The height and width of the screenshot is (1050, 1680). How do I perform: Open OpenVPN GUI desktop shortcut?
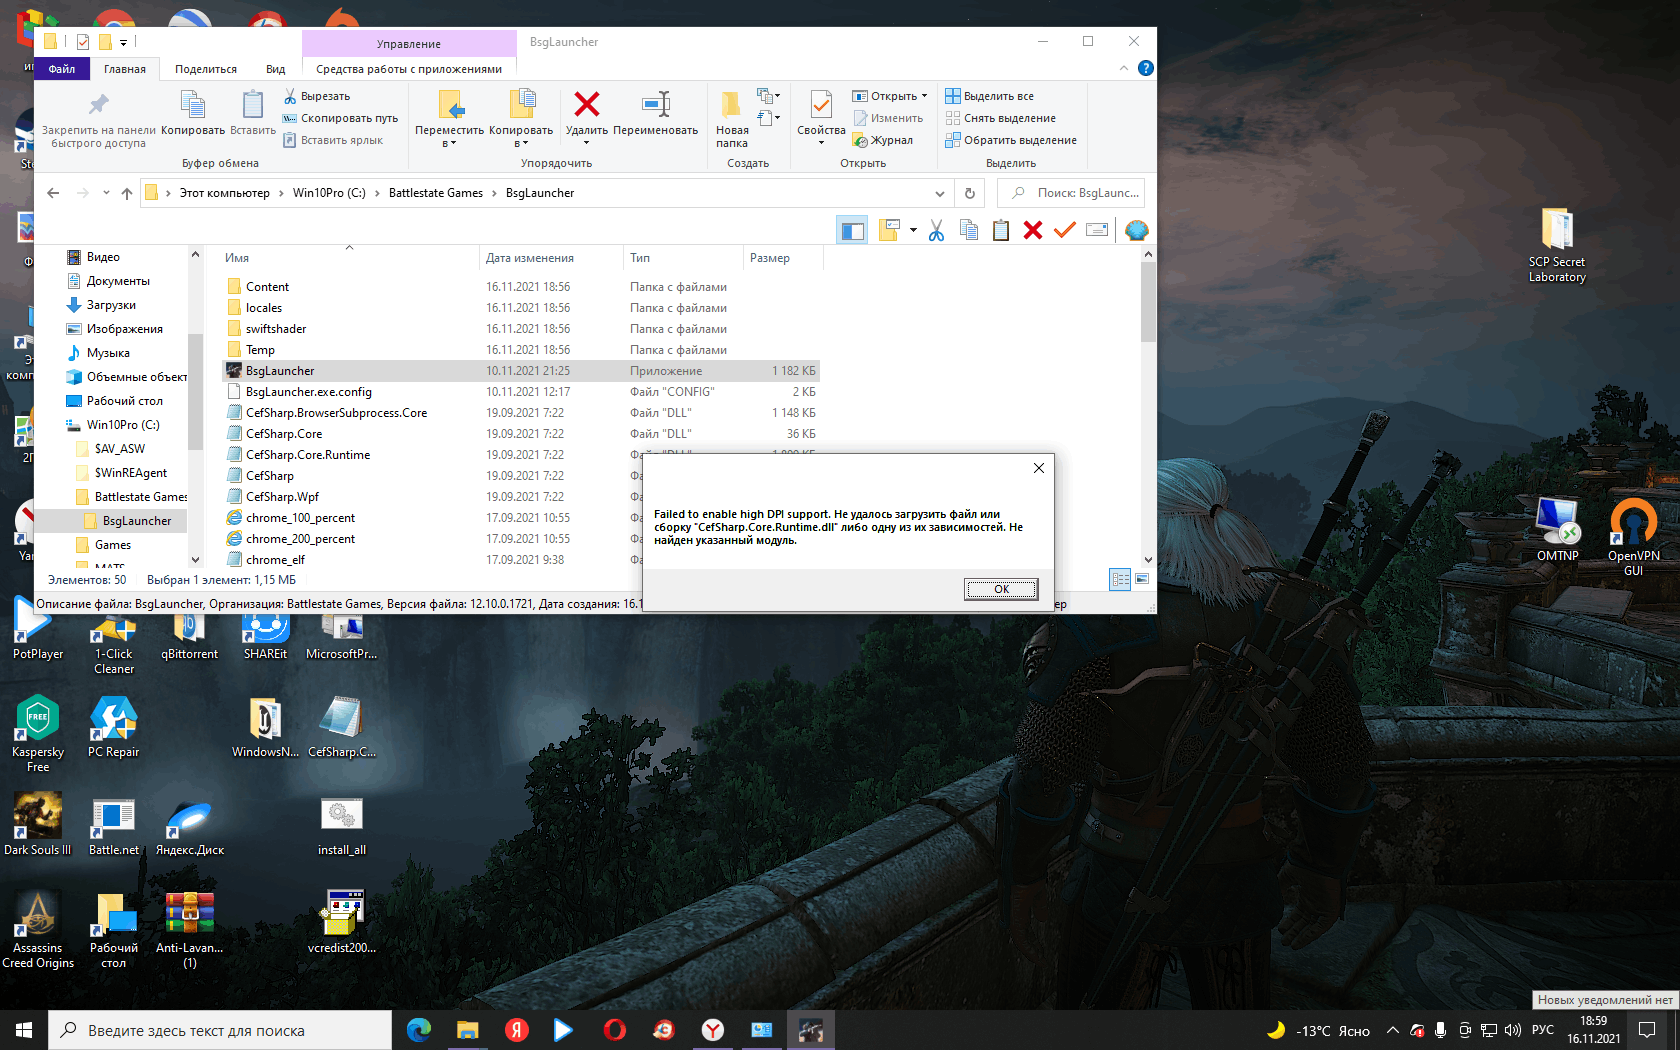tap(1633, 536)
